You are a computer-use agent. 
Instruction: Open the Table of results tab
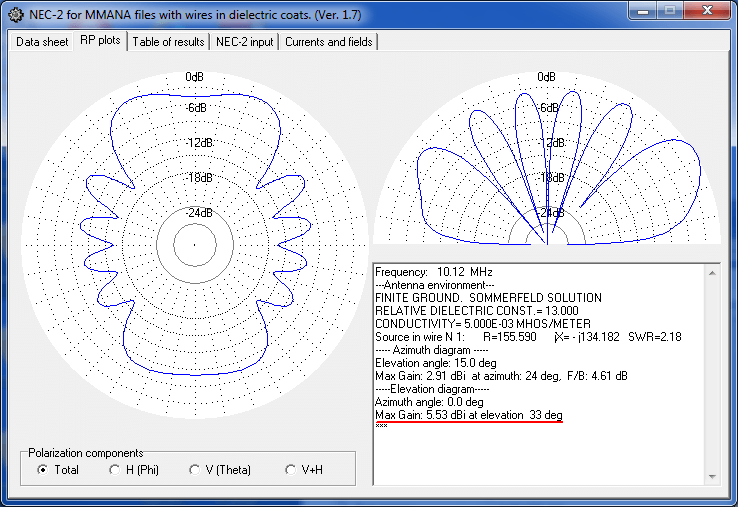point(168,42)
